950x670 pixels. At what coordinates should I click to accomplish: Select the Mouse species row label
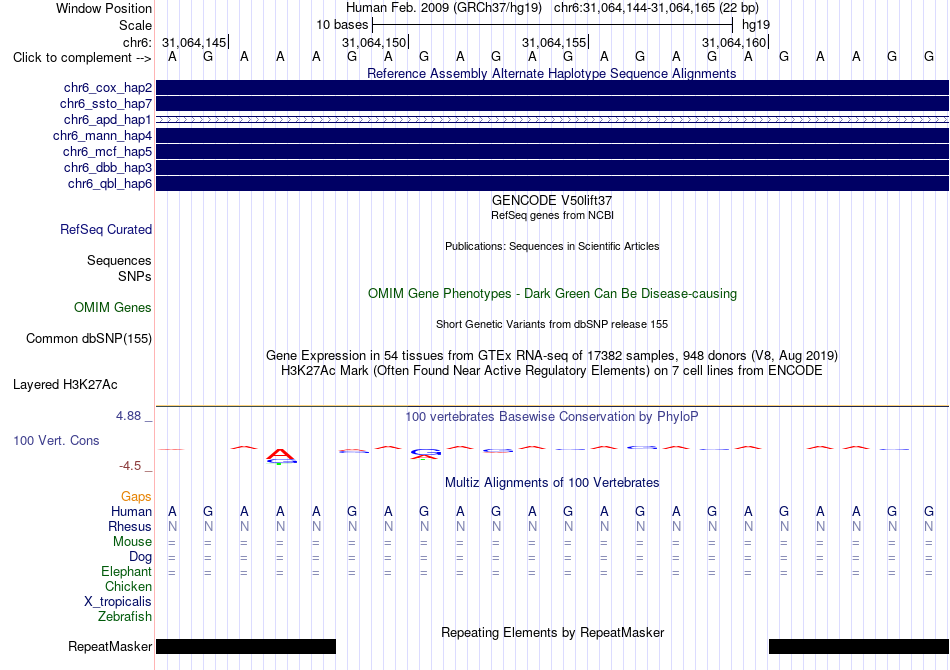132,542
